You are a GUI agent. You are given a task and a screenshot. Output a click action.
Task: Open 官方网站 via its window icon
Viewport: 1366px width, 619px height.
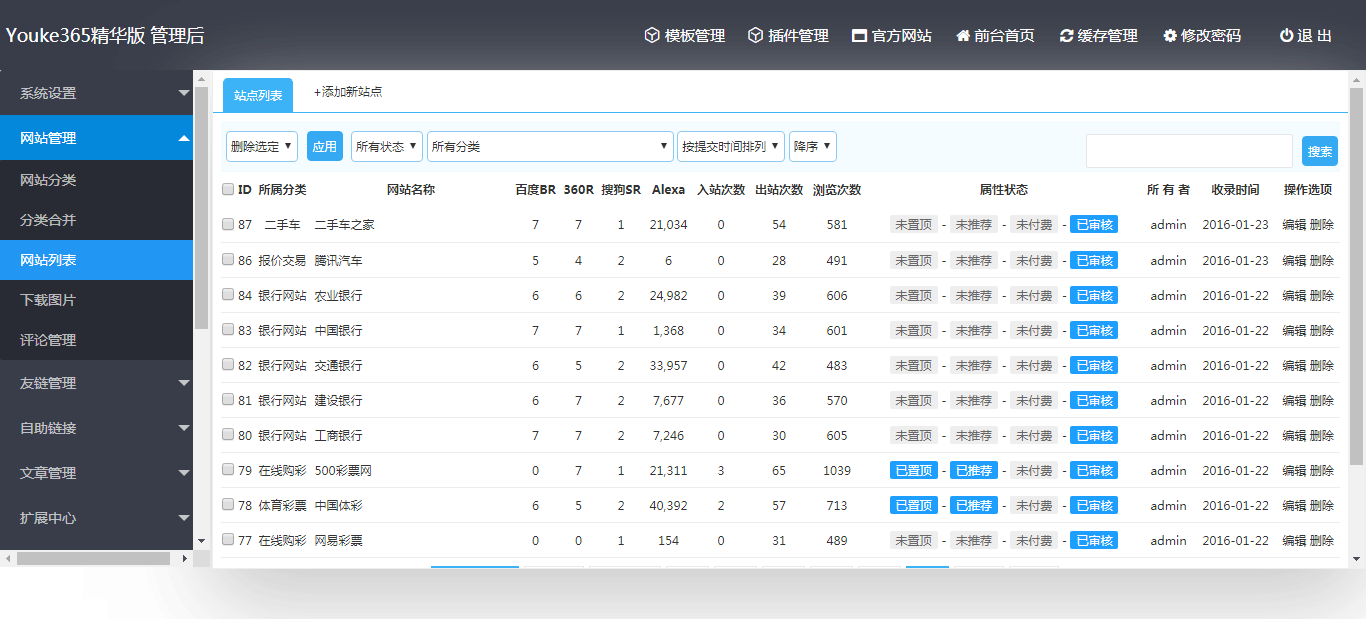[859, 36]
